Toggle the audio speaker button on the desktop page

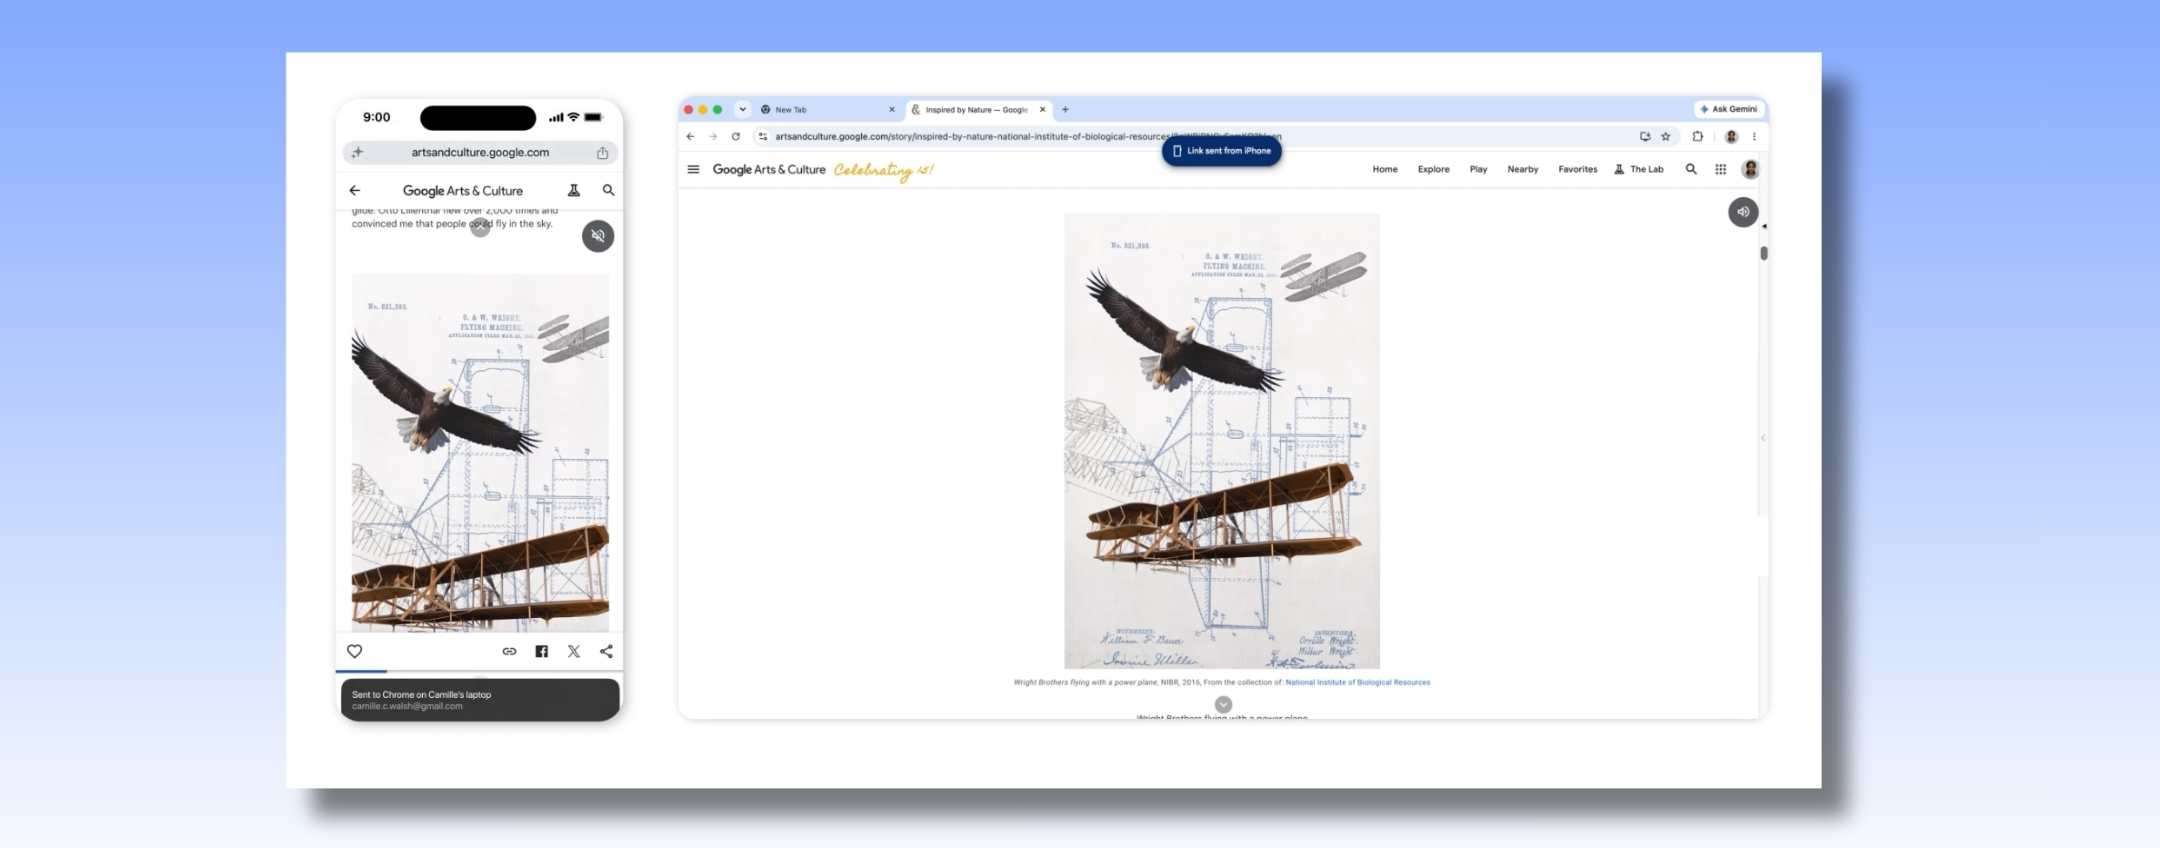tap(1743, 212)
